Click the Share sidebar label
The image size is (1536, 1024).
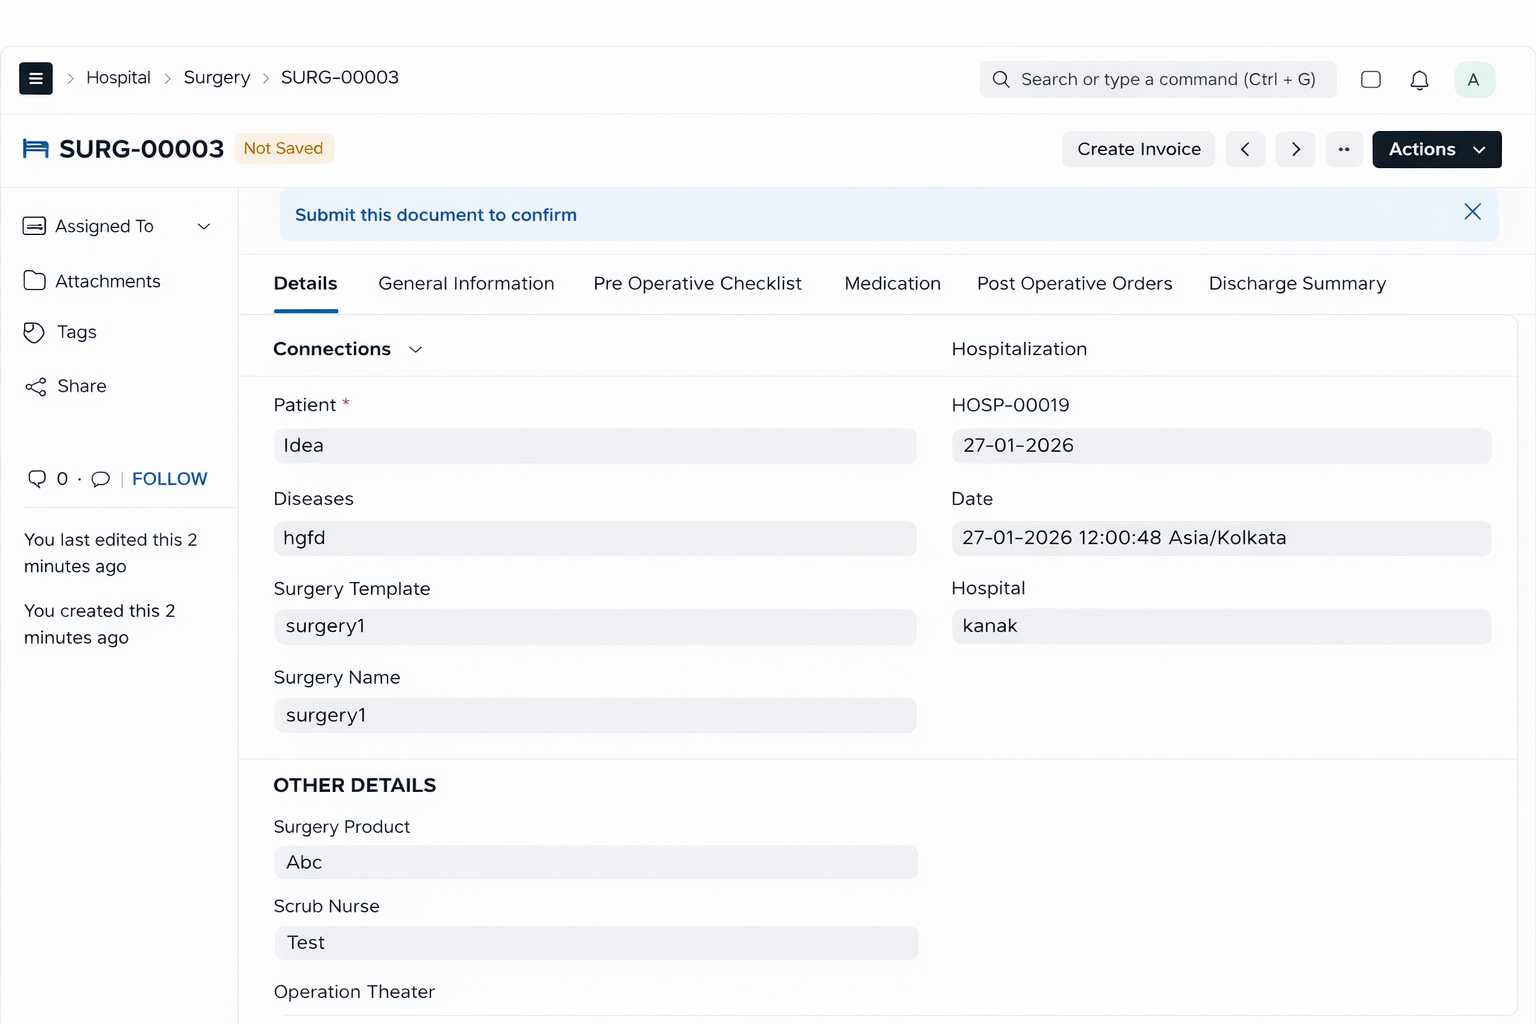82,386
